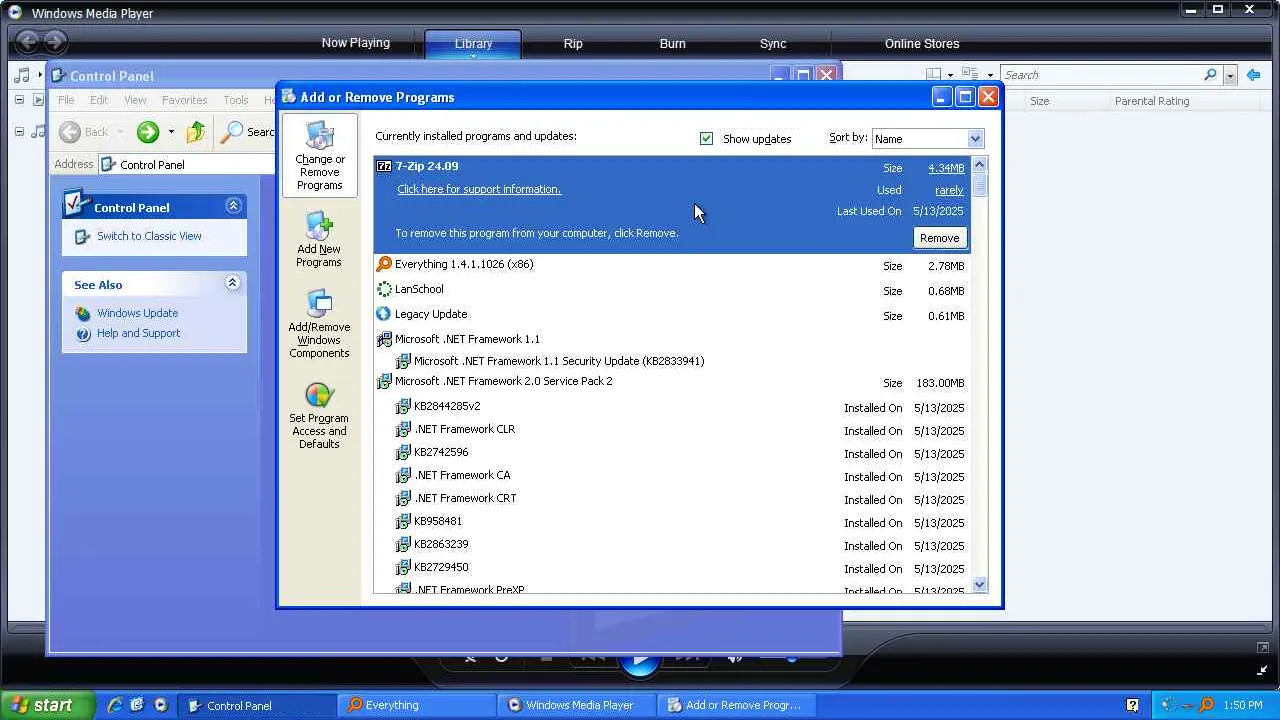Click the Switch to Classic View icon
The image size is (1280, 720).
tap(83, 237)
